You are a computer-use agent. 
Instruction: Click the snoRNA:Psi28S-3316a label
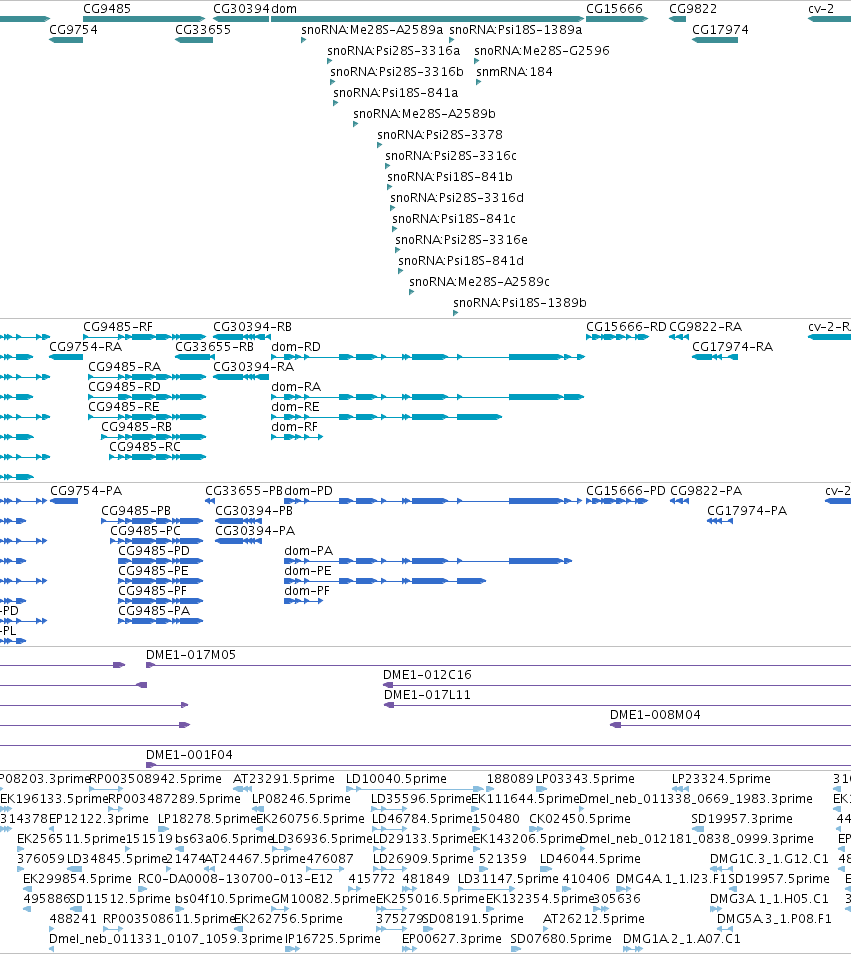394,50
